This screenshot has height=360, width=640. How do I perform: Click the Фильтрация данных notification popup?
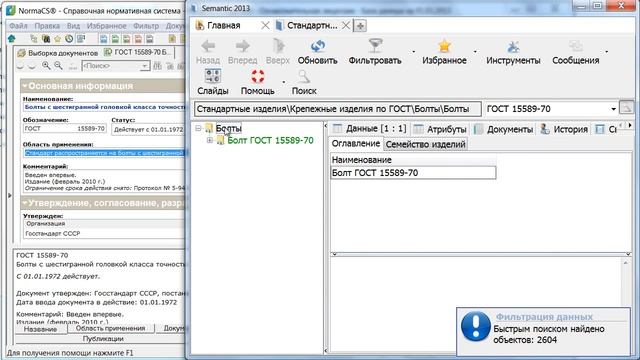coord(543,331)
